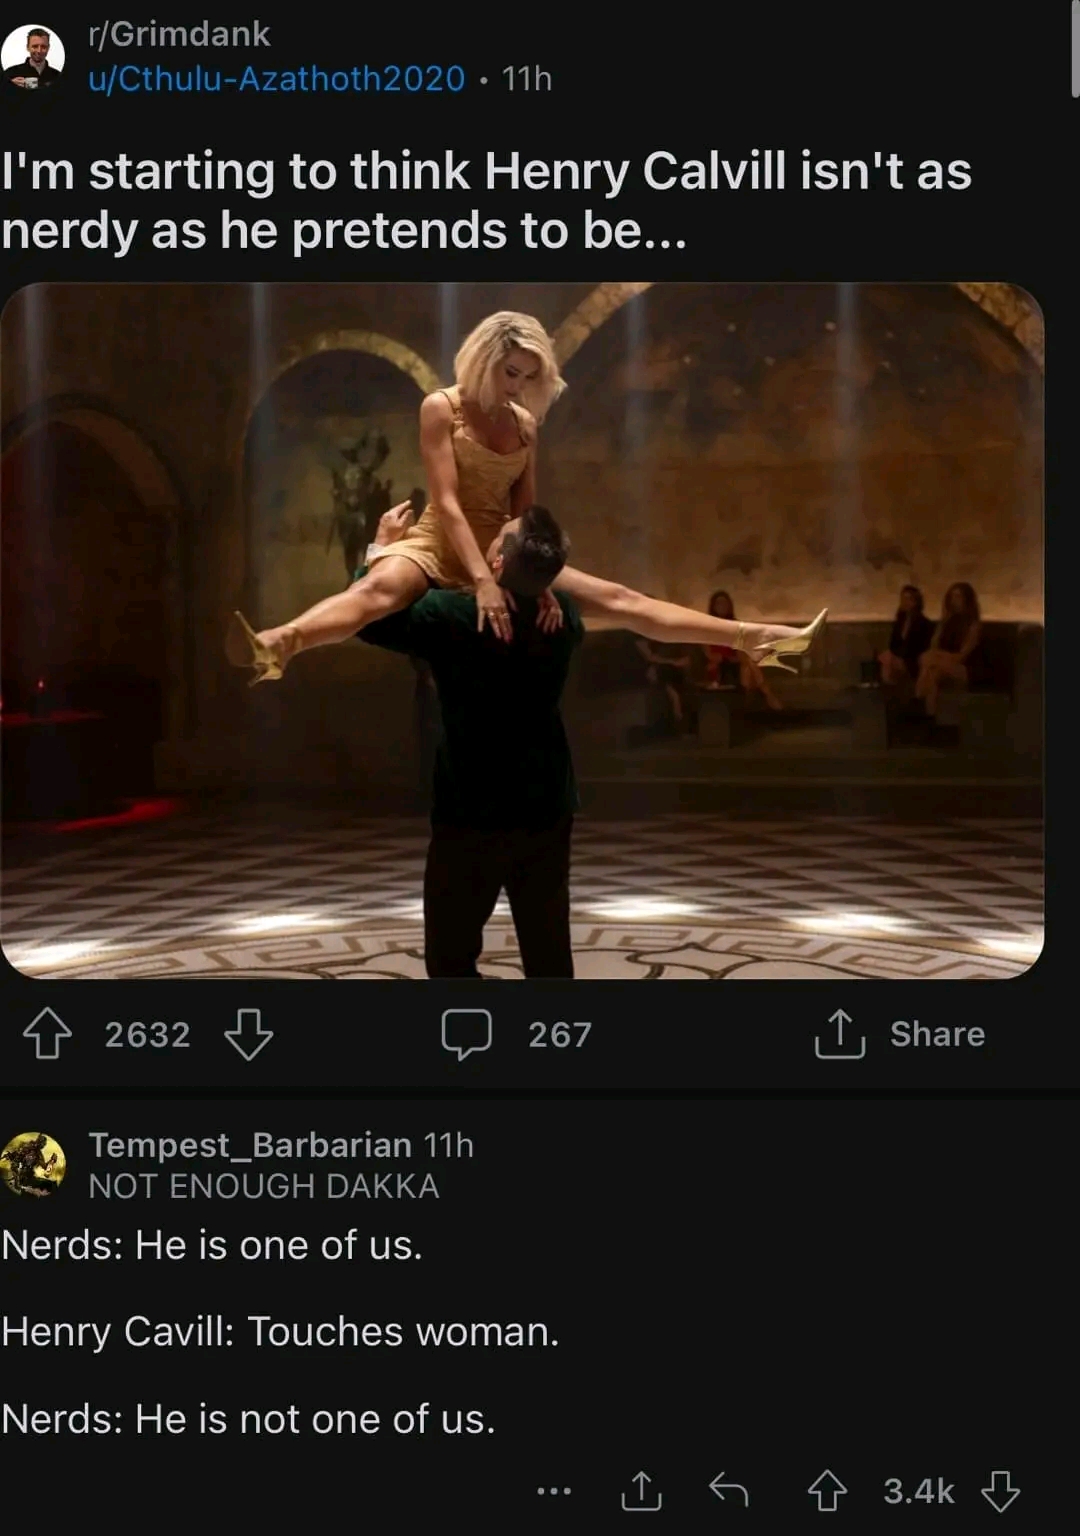This screenshot has height=1536, width=1080.
Task: Upvote the post with 2632 points
Action: (x=47, y=1033)
